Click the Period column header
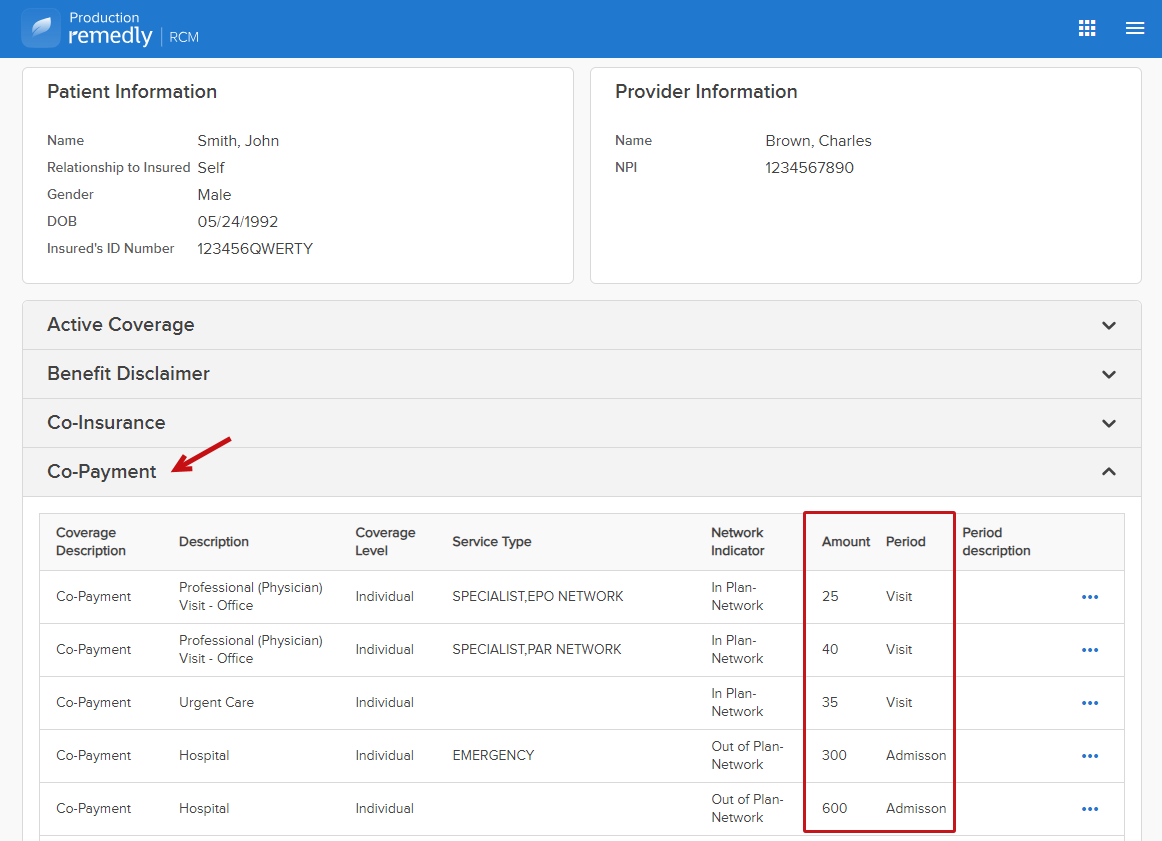The width and height of the screenshot is (1162, 841). pos(906,542)
